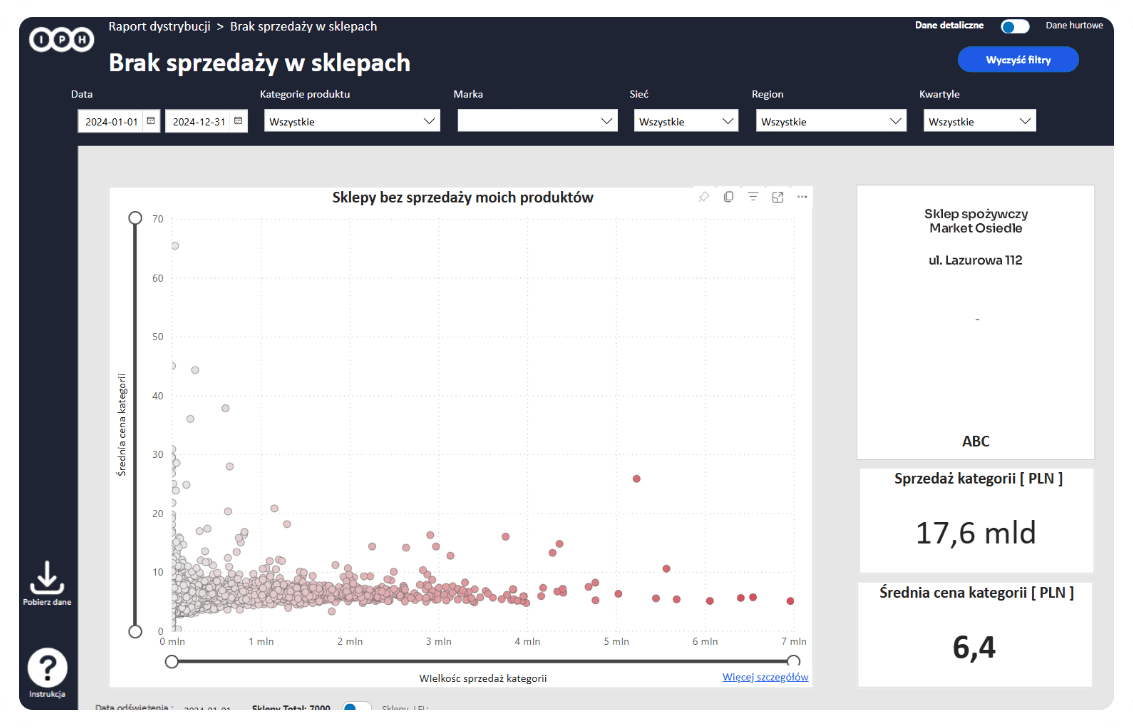The width and height of the screenshot is (1133, 728).
Task: Toggle the Sklepy Total switch
Action: point(356,709)
